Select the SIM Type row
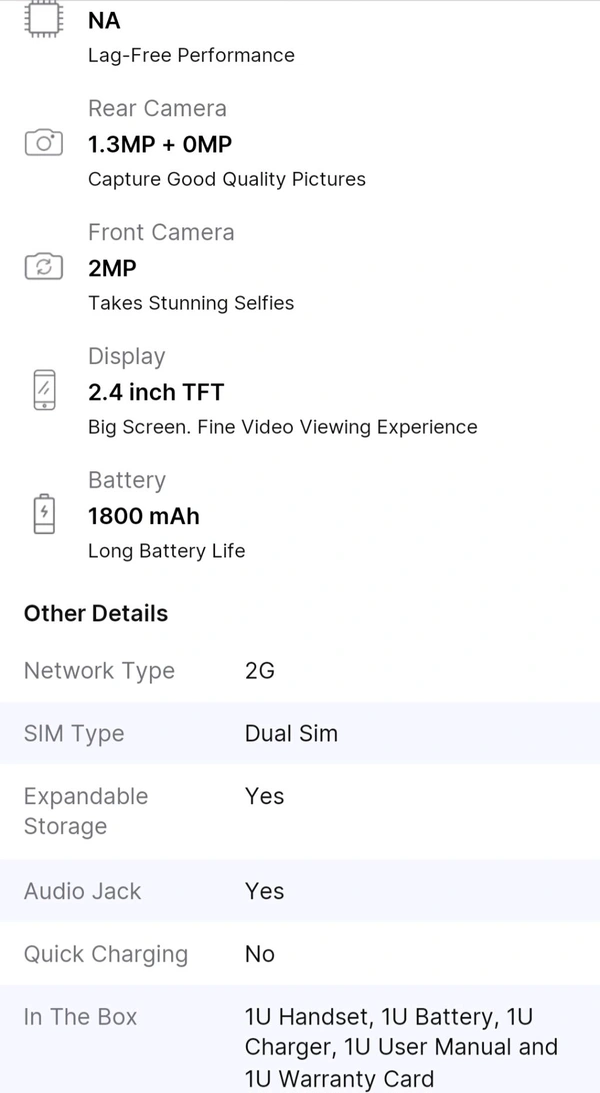The image size is (600, 1093). point(300,733)
